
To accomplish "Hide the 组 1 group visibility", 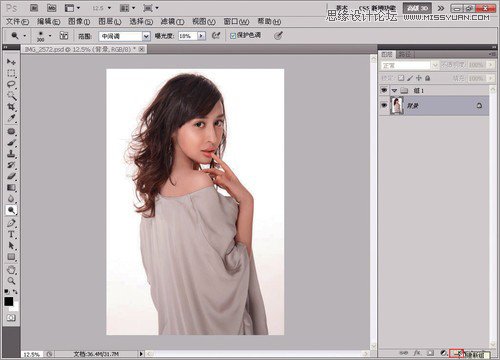I will [x=384, y=90].
